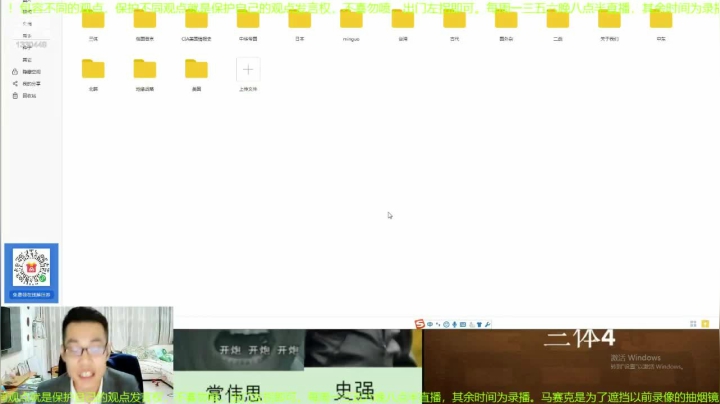Screen dimensions: 720x404
Task: Open Sogou emoji panel icon
Action: pyautogui.click(x=446, y=324)
